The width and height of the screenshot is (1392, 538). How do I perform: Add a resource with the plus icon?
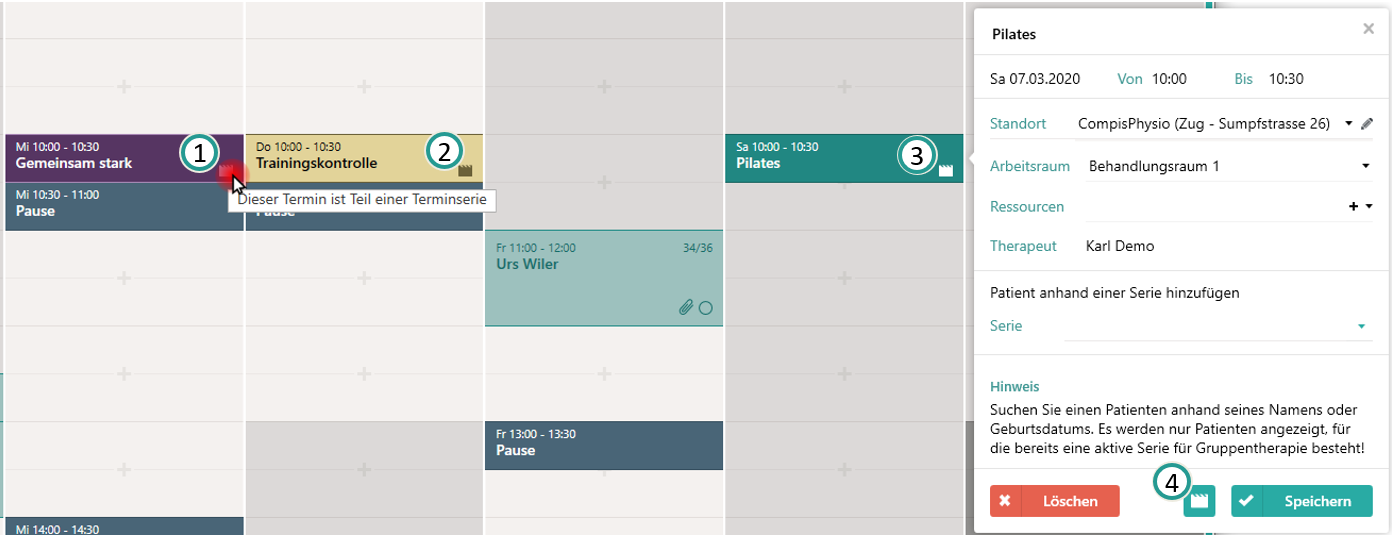point(1354,207)
